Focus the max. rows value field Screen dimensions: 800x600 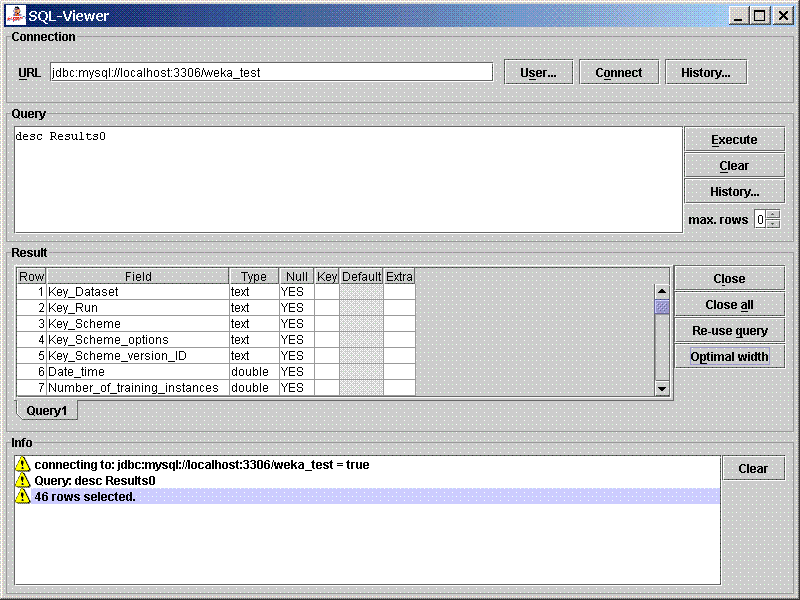click(x=761, y=219)
